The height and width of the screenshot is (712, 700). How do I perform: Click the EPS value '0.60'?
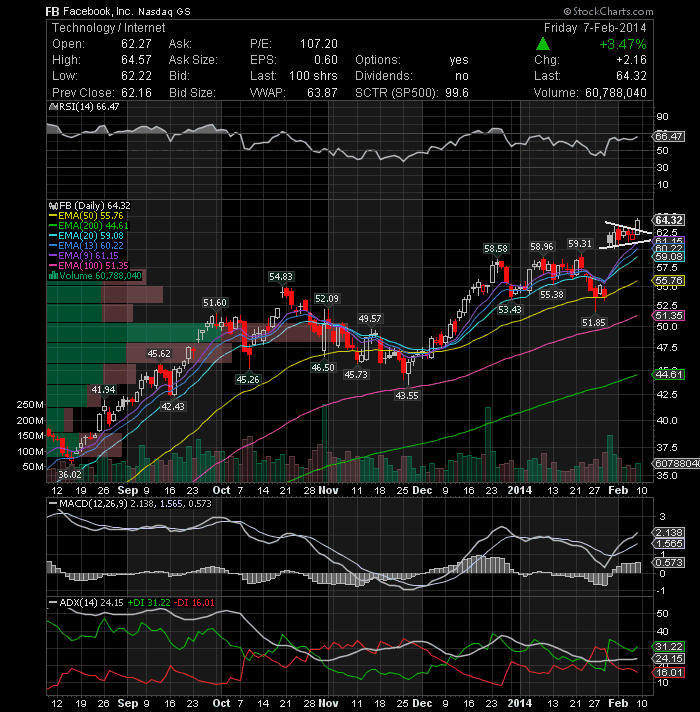point(326,59)
